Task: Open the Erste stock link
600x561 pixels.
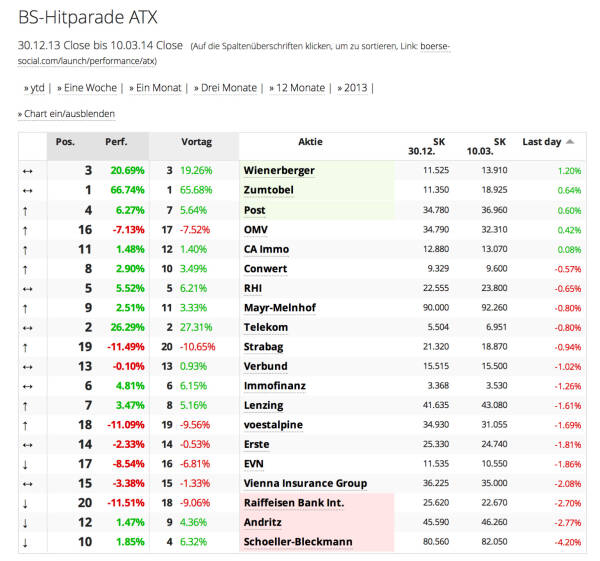Action: click(256, 445)
